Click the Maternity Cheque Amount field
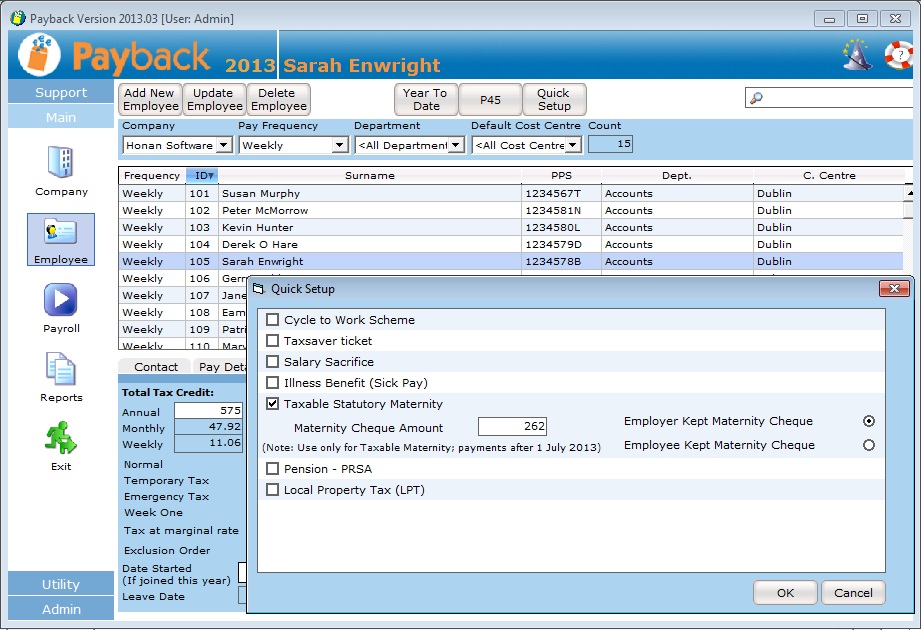This screenshot has height=630, width=921. pos(512,426)
